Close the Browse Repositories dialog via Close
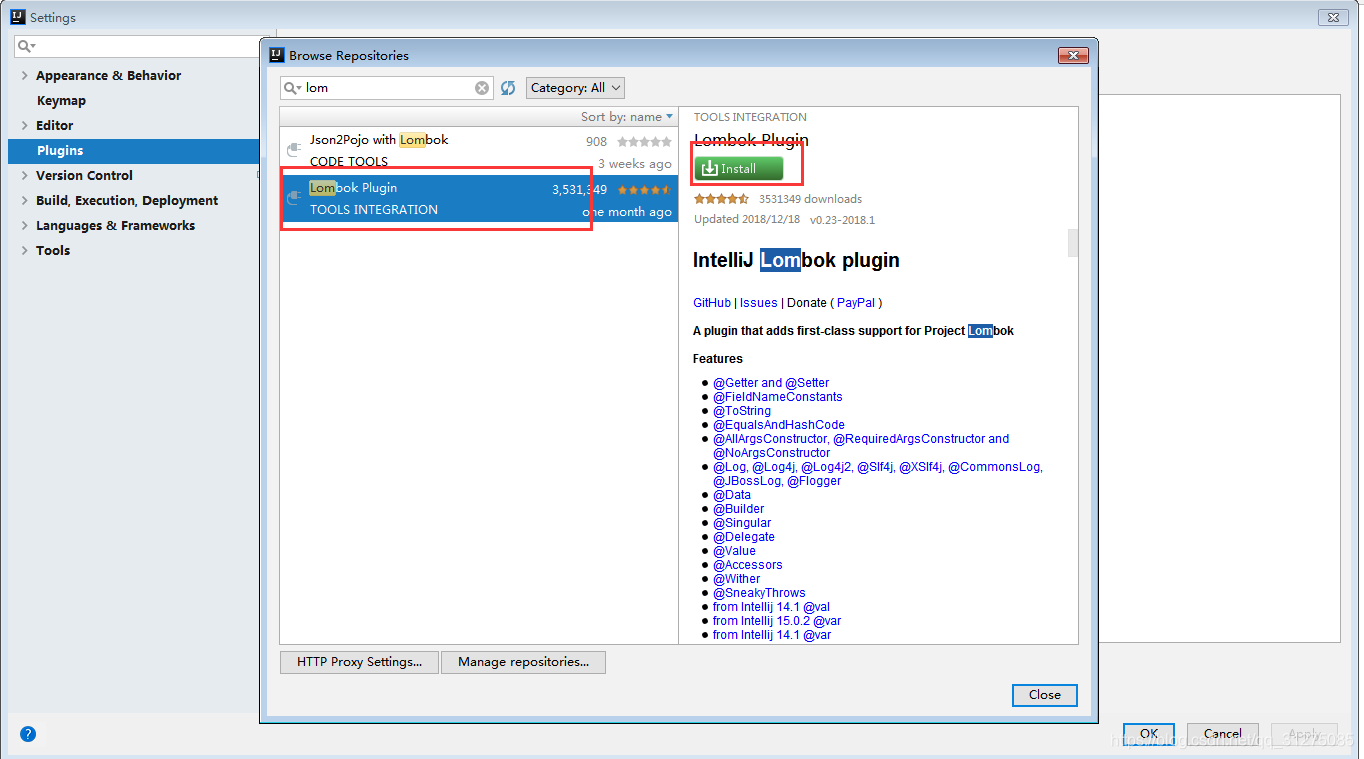This screenshot has width=1364, height=759. (1044, 695)
